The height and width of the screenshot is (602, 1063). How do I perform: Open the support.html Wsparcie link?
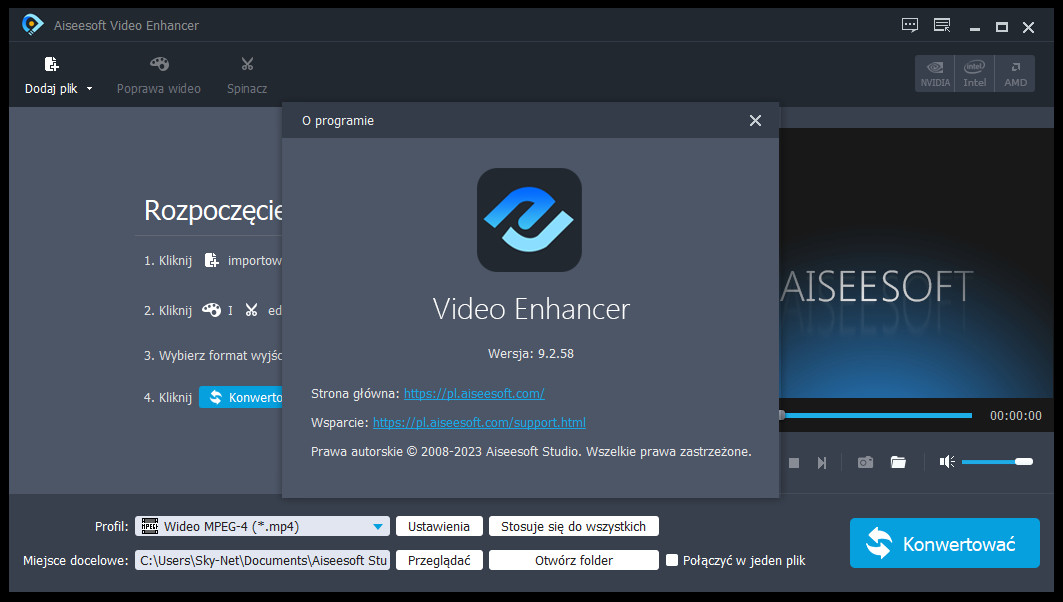coord(479,422)
